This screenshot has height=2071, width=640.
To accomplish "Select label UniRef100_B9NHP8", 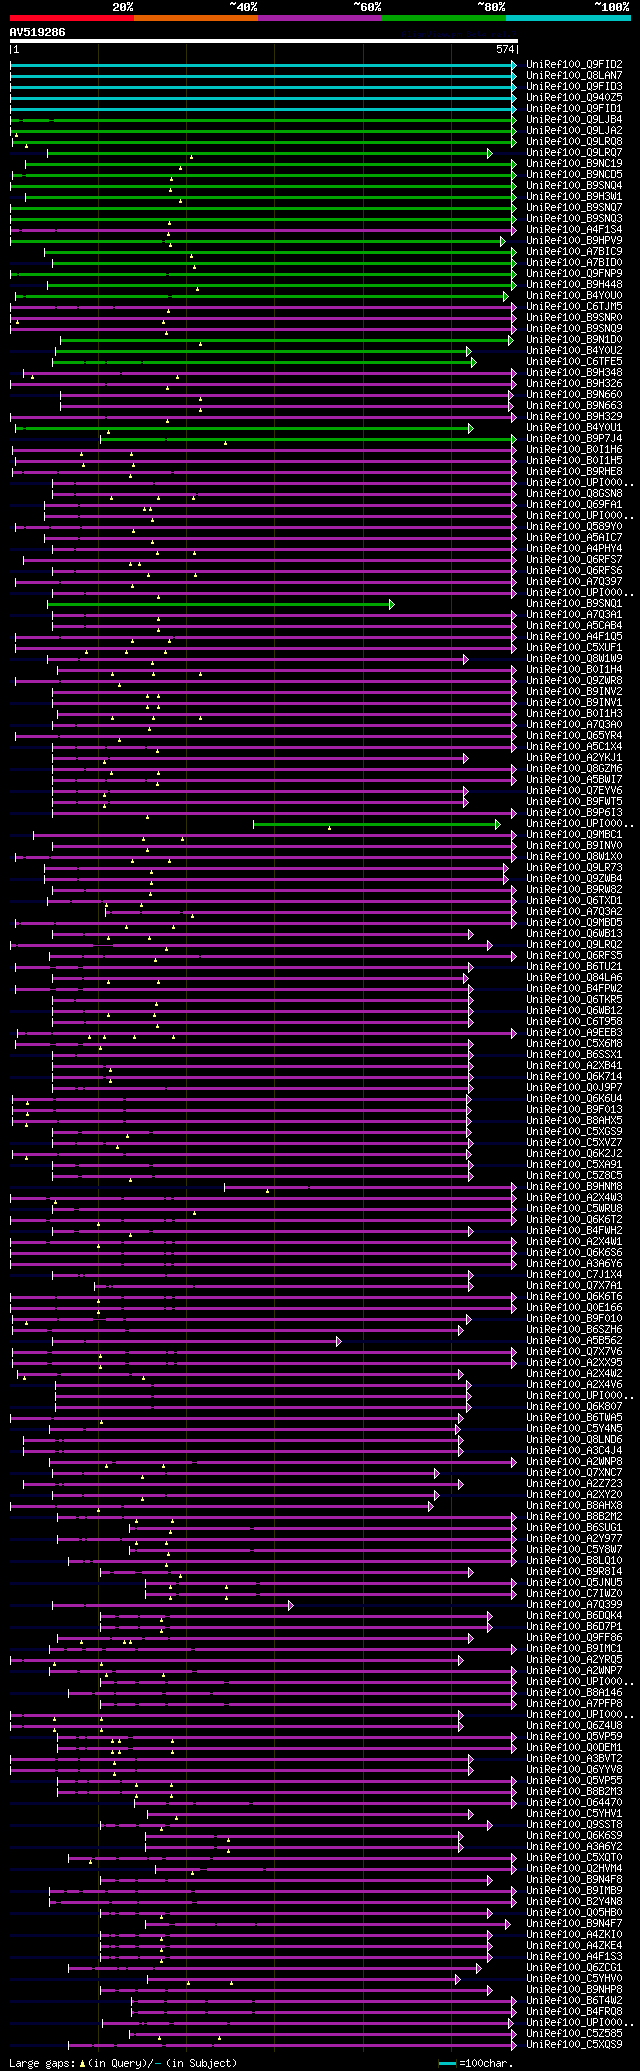I will pos(574,1990).
